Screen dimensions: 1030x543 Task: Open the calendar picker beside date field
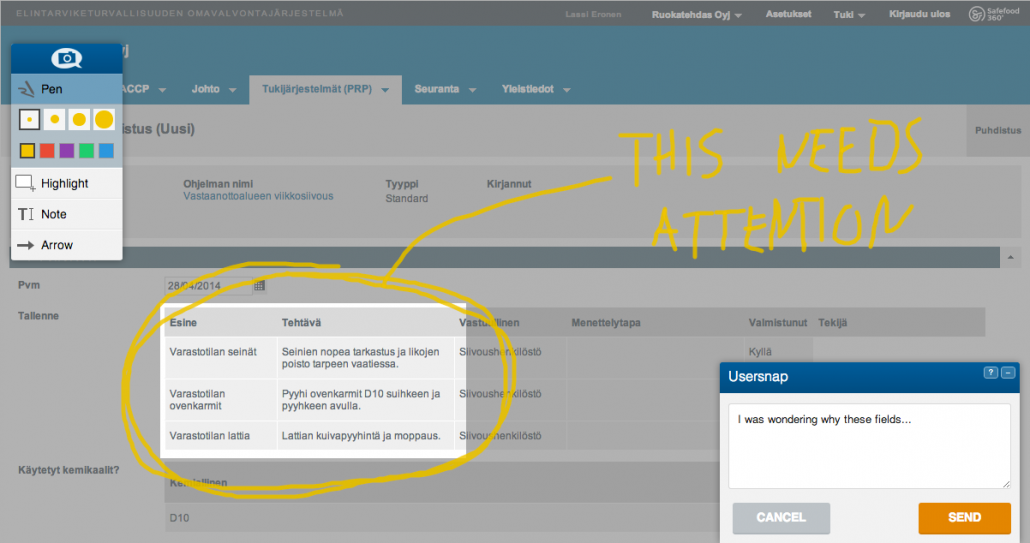point(259,286)
